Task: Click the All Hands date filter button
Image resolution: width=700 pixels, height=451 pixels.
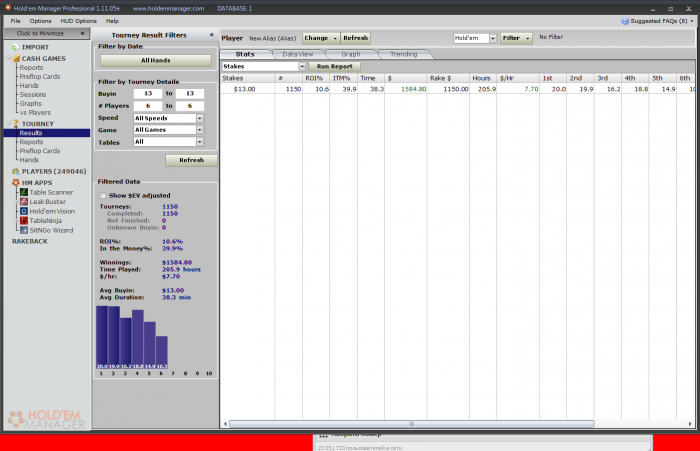Action: point(156,60)
